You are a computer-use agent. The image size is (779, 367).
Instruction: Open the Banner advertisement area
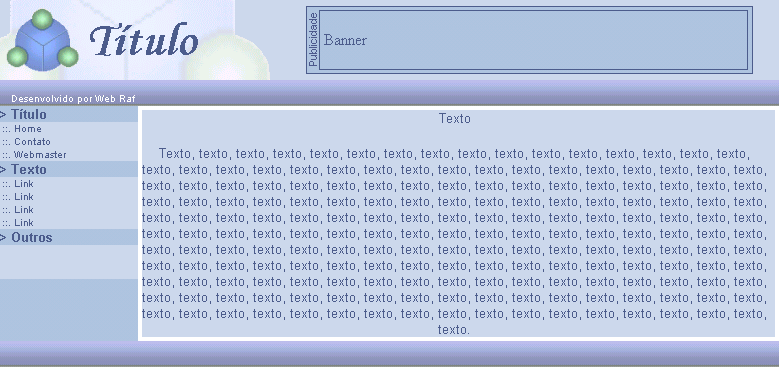point(534,40)
